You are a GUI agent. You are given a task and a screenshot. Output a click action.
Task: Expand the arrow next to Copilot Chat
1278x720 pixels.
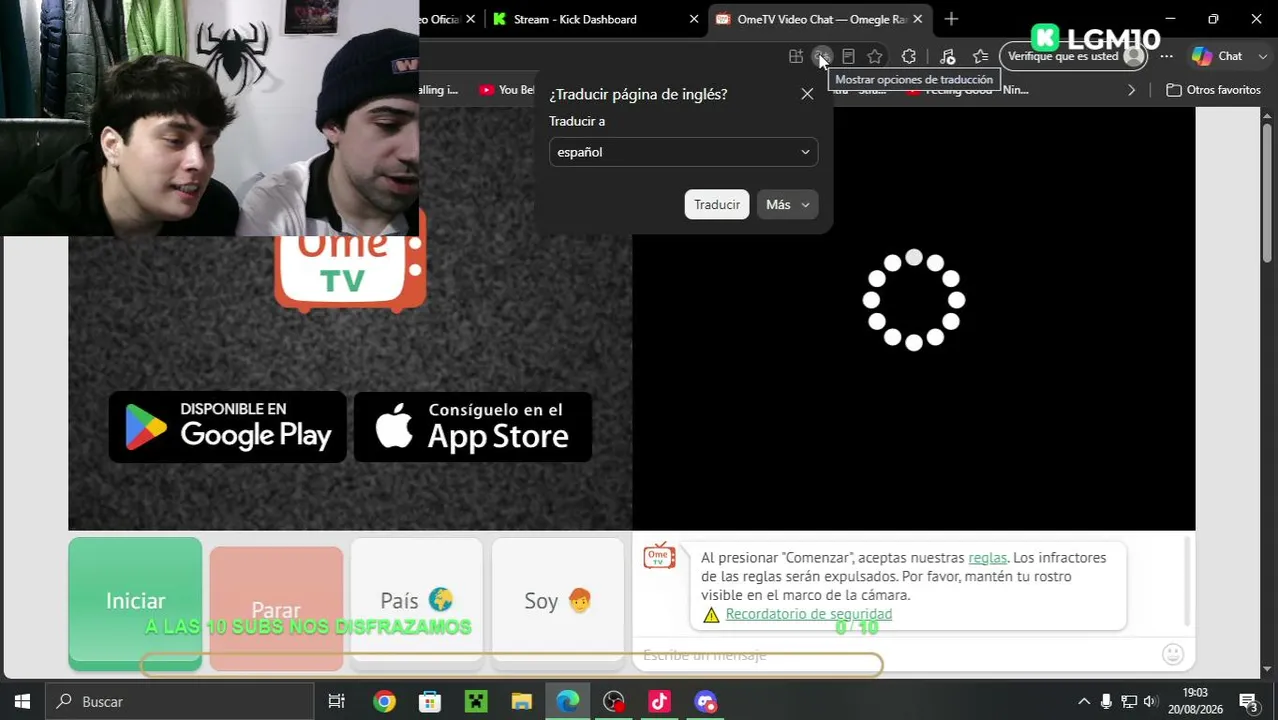coord(1263,56)
